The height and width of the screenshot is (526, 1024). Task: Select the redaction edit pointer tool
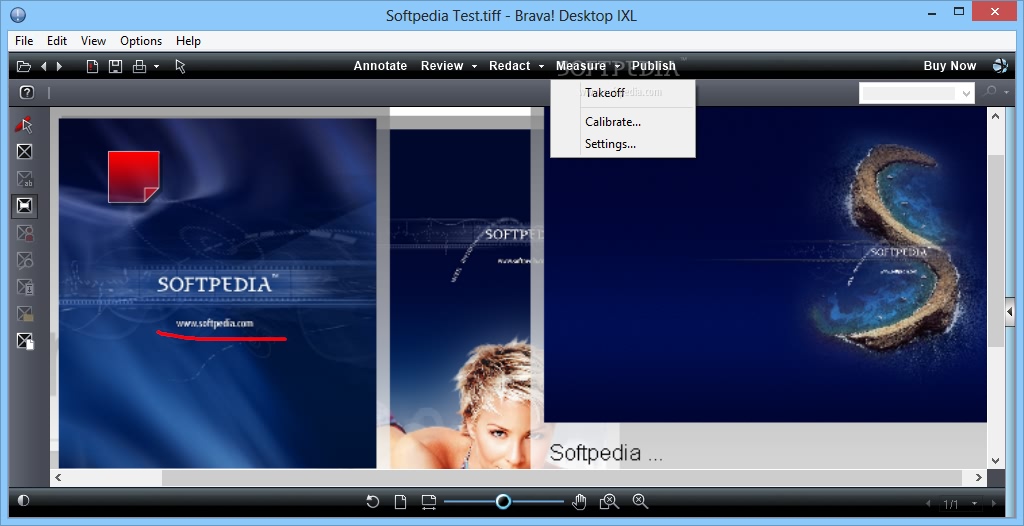pyautogui.click(x=24, y=124)
